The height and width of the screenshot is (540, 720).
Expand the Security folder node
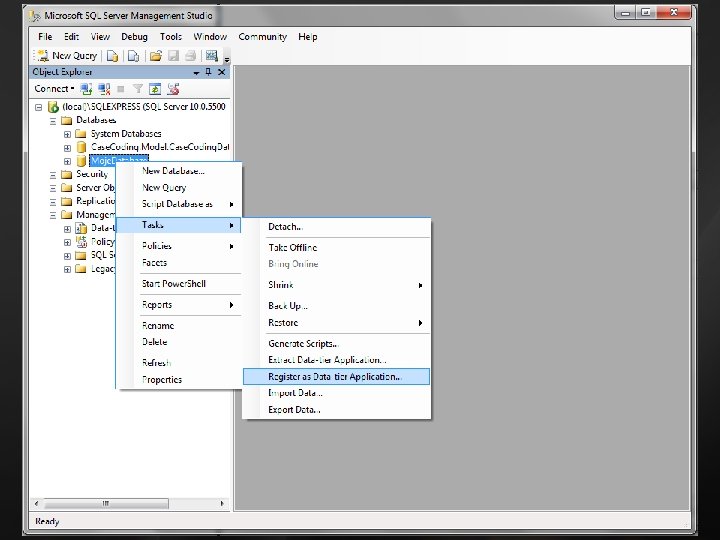point(53,175)
